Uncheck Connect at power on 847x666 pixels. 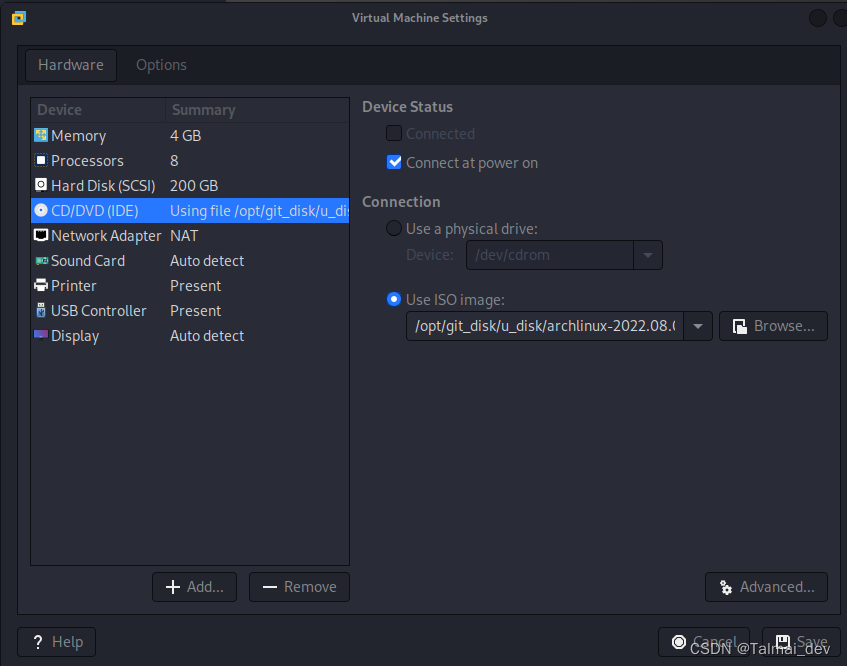point(394,162)
